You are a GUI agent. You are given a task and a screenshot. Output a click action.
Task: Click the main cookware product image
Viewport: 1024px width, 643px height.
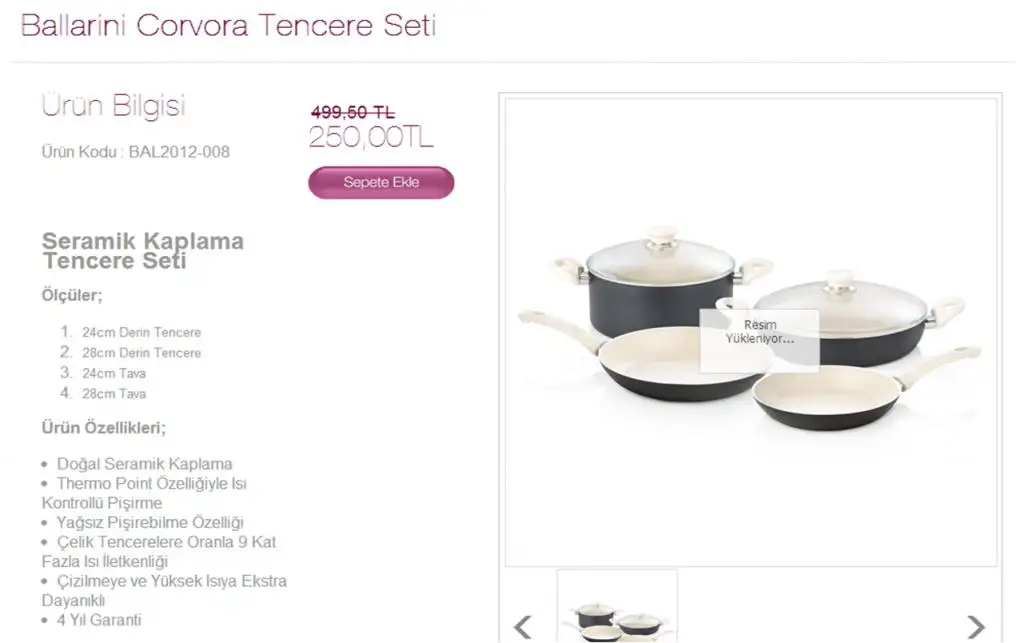(x=750, y=332)
